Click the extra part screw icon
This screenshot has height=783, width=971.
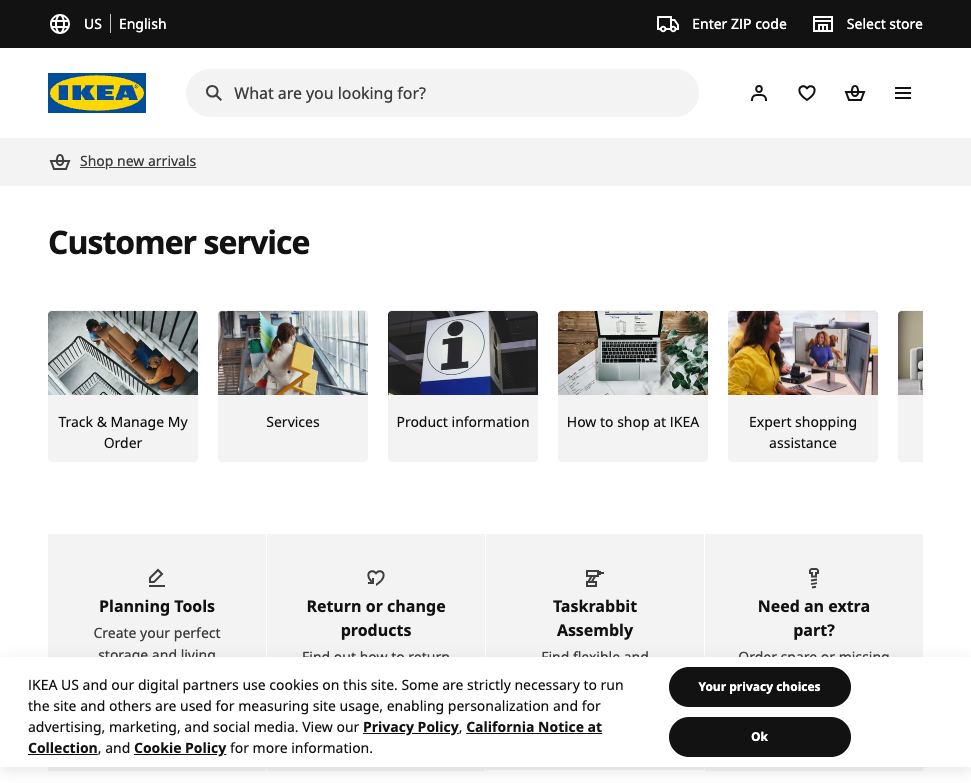(x=814, y=577)
